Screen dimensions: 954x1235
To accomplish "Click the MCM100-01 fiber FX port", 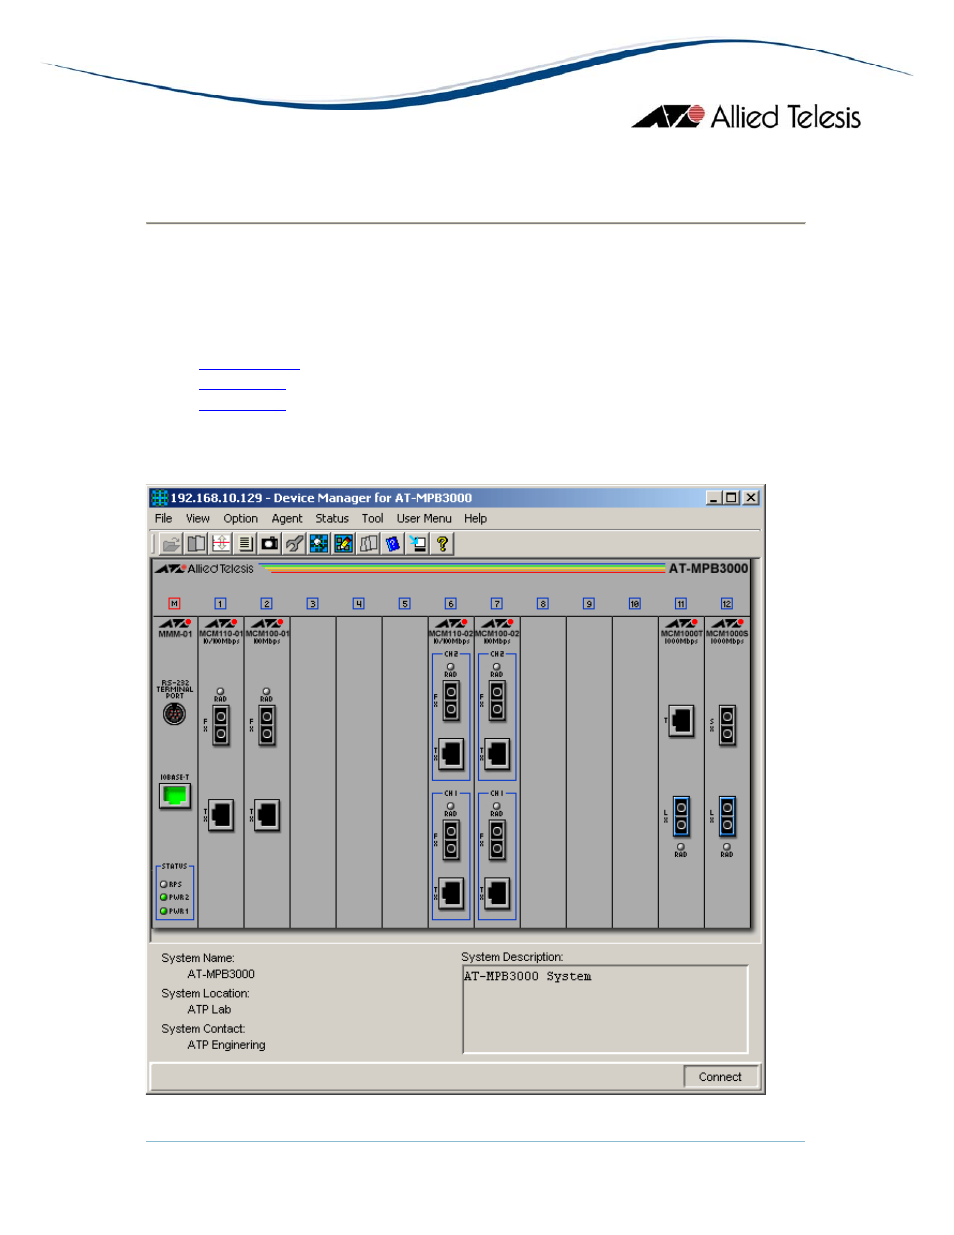I will click(x=267, y=726).
